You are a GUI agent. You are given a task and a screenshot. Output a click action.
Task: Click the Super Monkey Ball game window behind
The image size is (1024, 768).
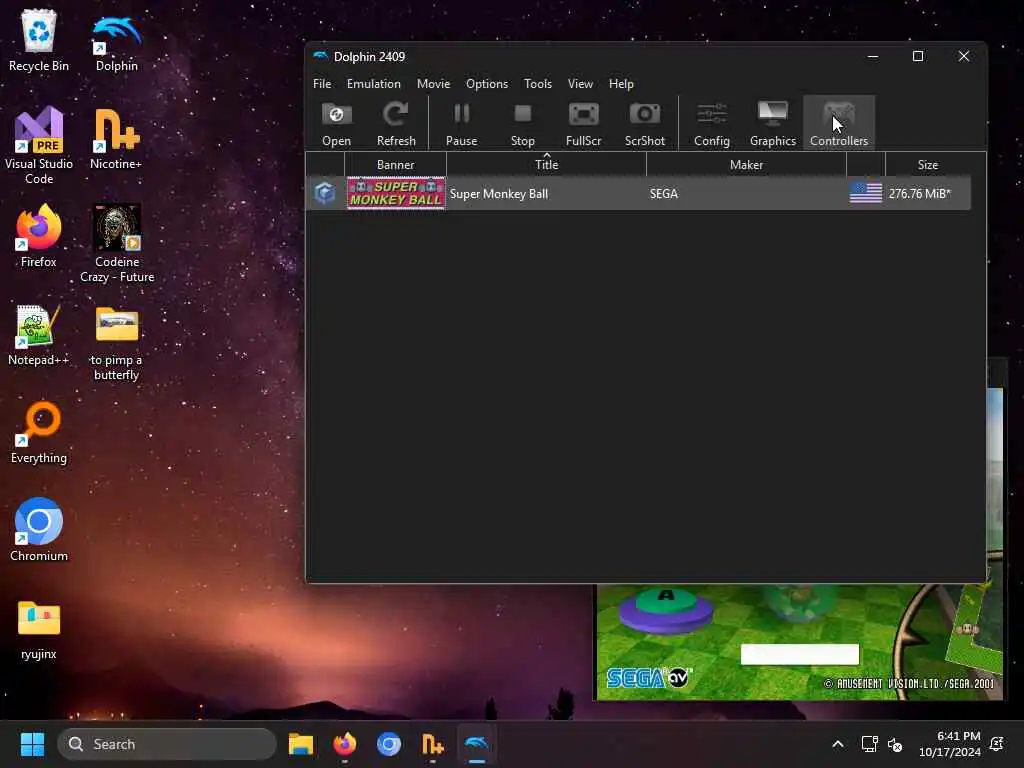pos(798,642)
